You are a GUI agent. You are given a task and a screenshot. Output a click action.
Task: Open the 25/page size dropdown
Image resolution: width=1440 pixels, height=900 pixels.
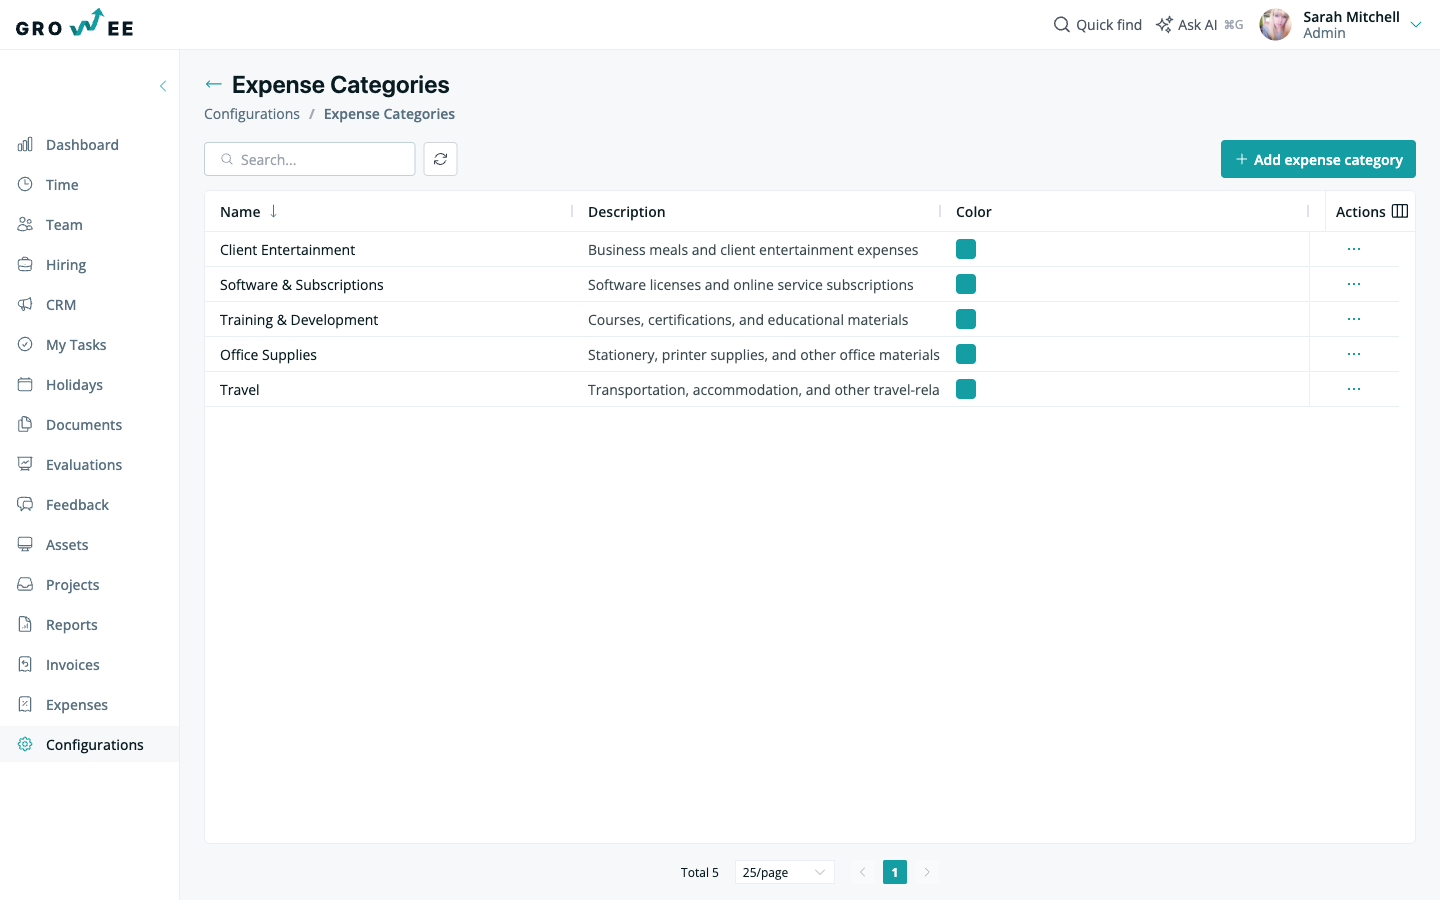(x=784, y=872)
